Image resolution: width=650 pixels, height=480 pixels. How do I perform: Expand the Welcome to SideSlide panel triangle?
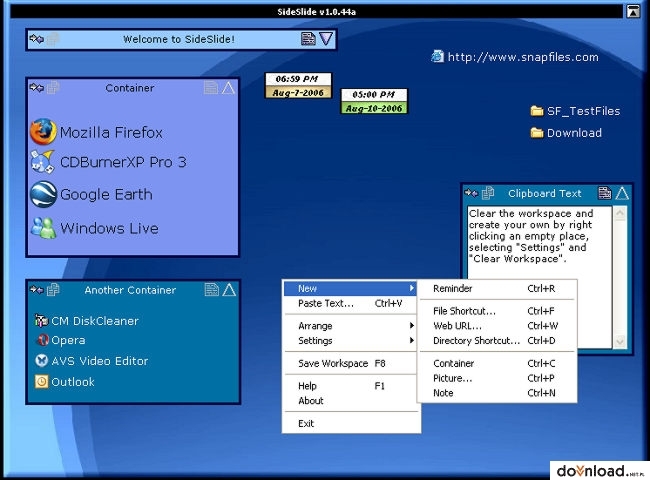326,39
